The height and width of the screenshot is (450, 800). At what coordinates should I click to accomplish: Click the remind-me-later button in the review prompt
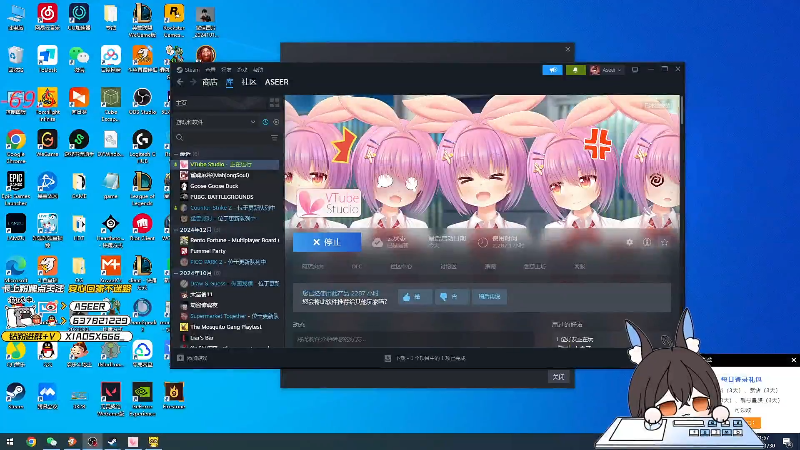coord(489,296)
